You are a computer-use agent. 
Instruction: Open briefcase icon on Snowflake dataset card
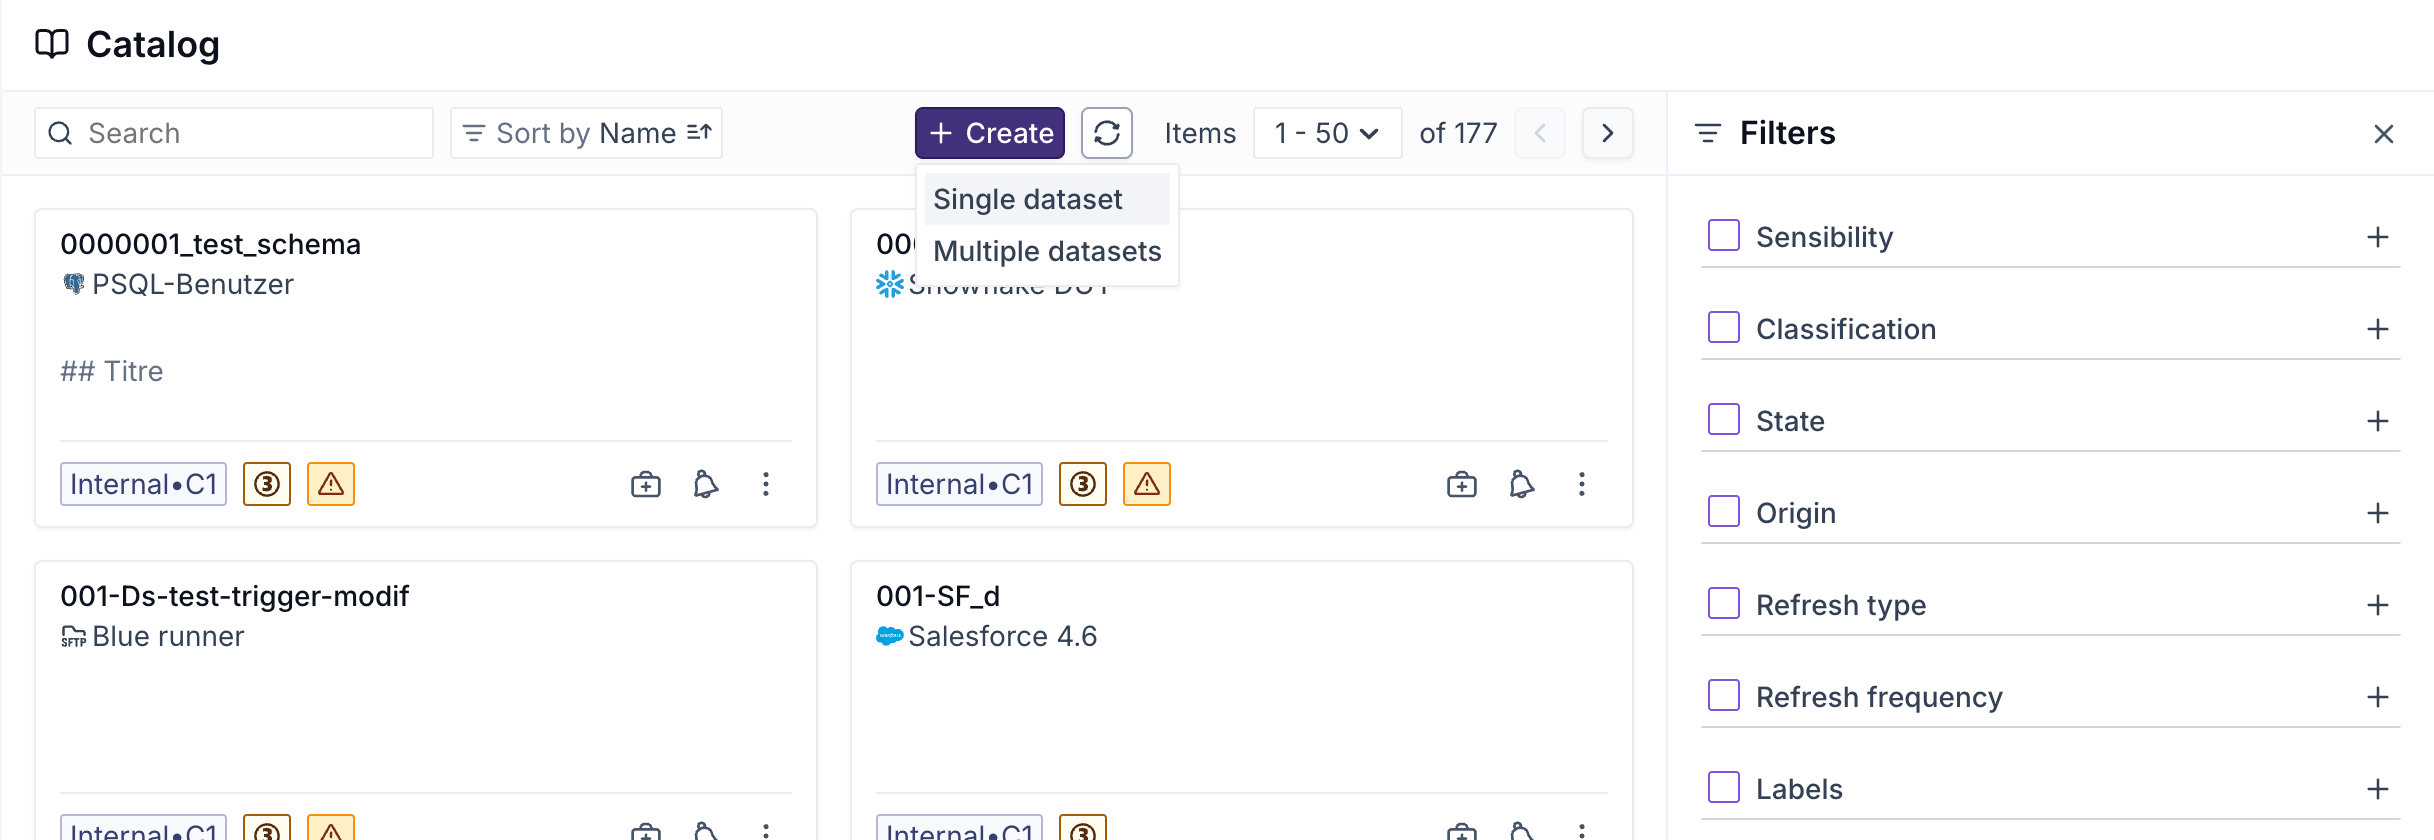[x=1462, y=484]
